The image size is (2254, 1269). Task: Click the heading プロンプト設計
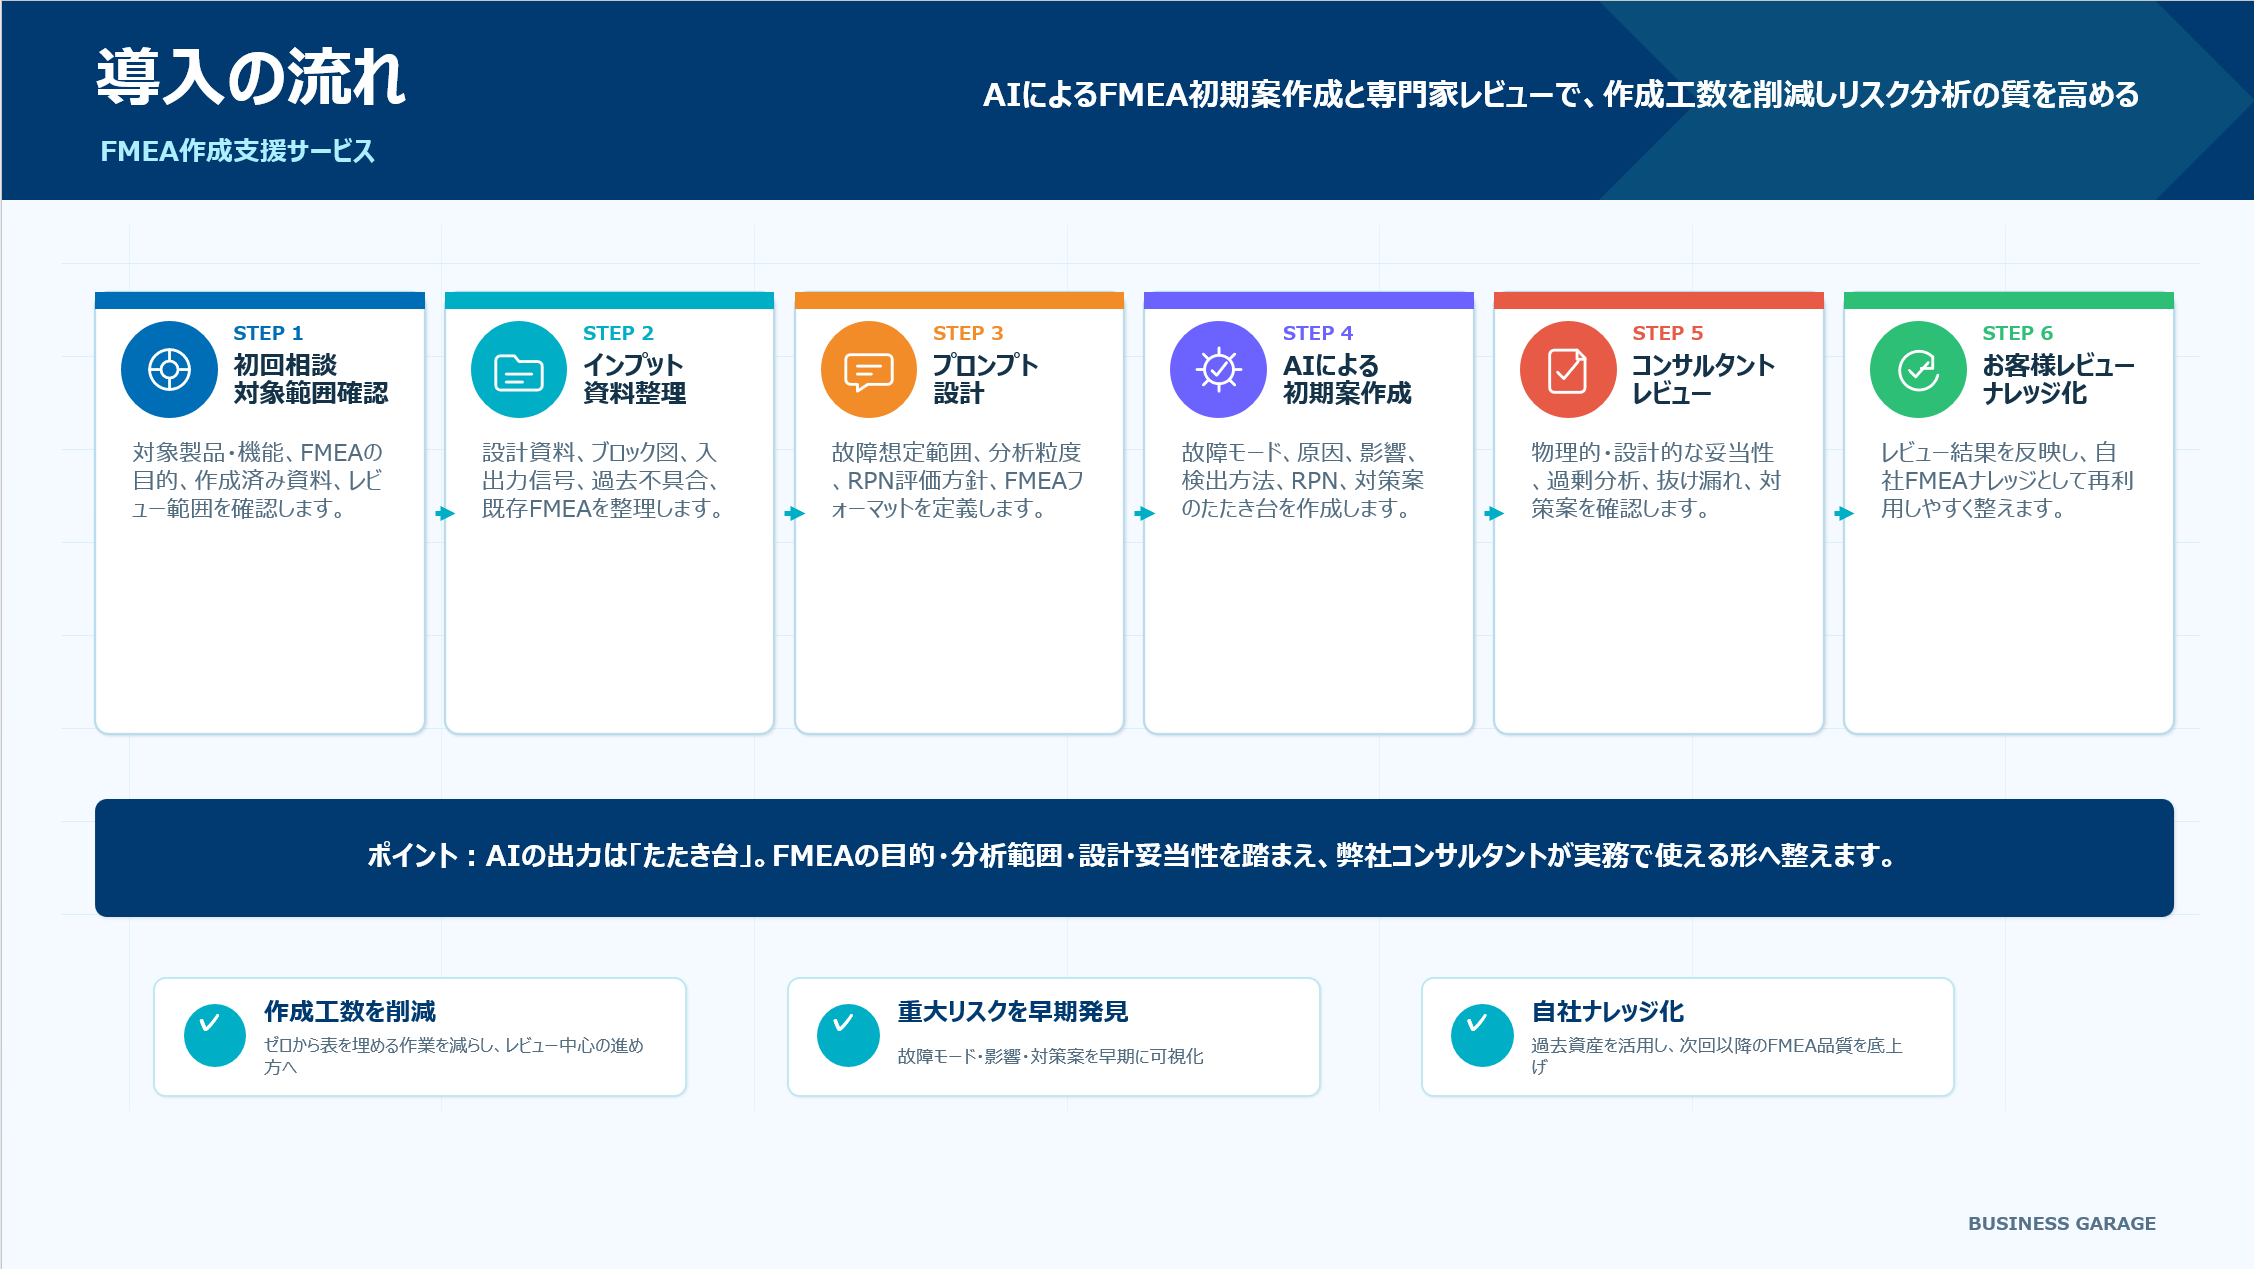point(985,379)
